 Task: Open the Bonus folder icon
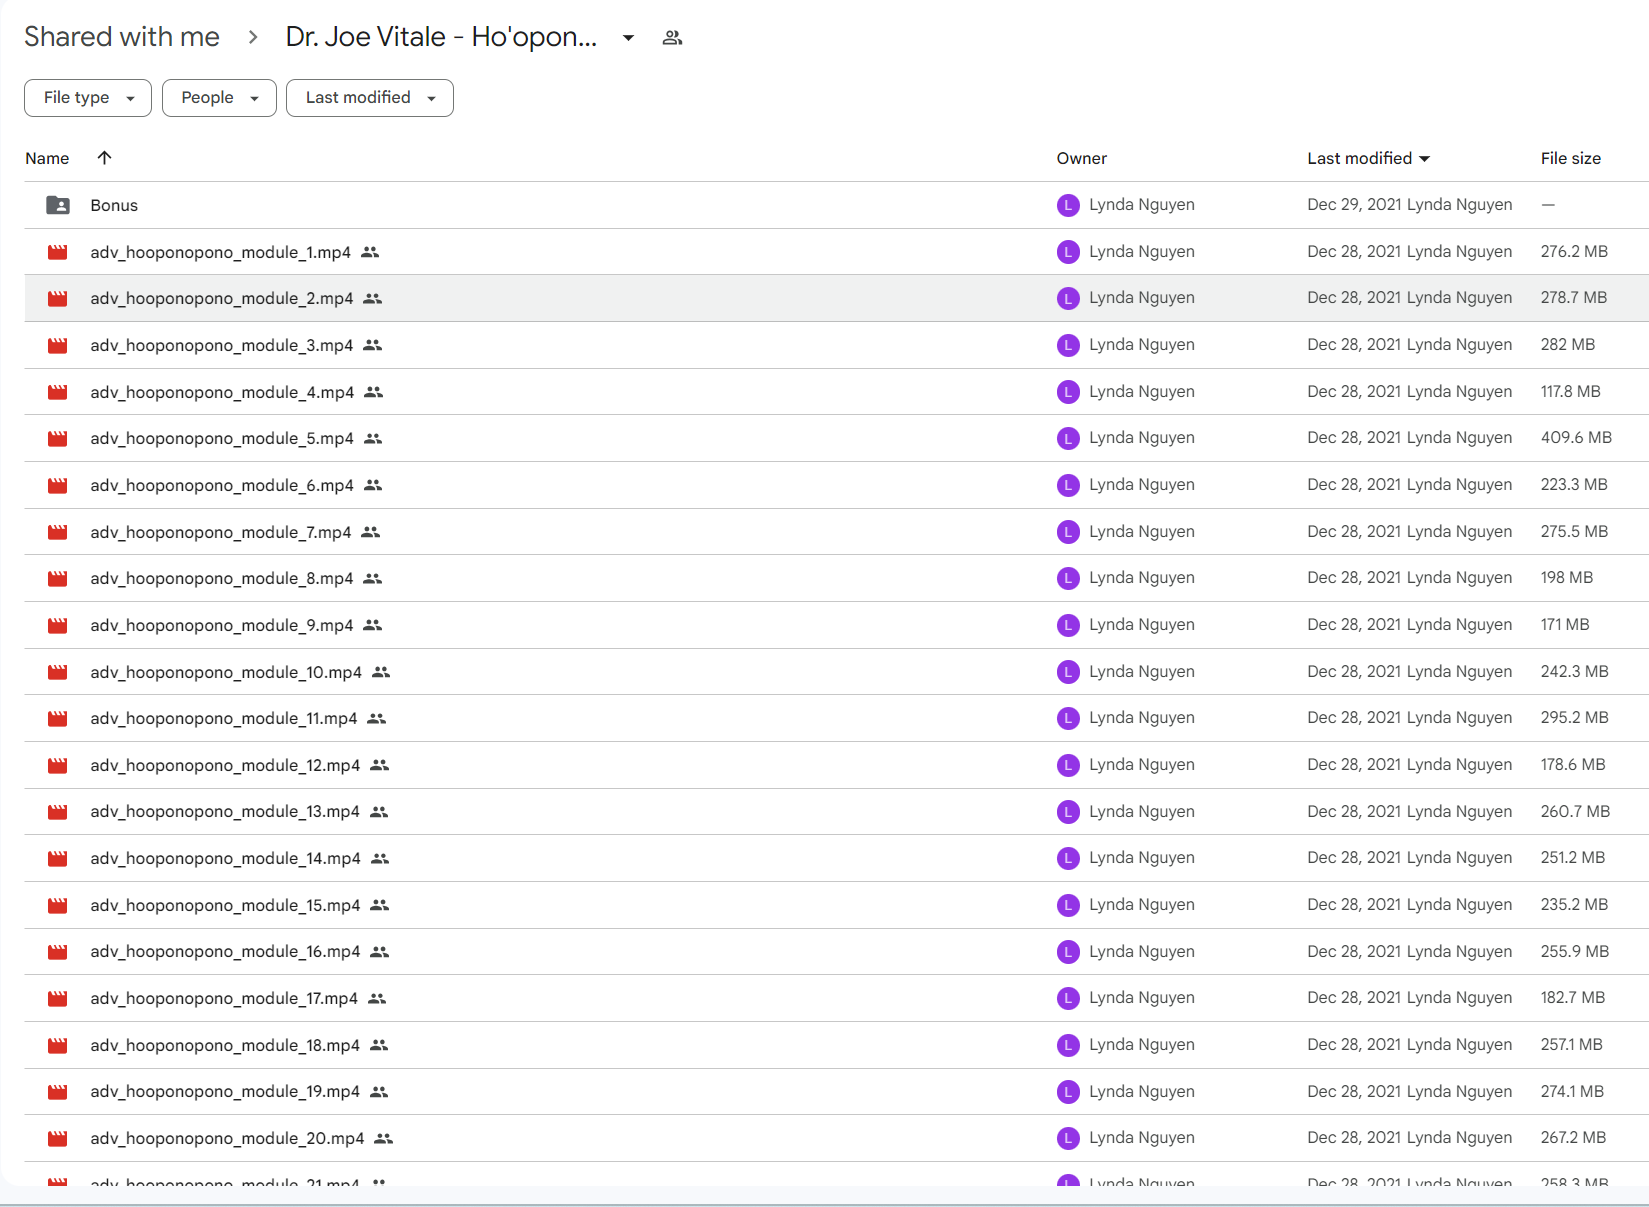[58, 205]
